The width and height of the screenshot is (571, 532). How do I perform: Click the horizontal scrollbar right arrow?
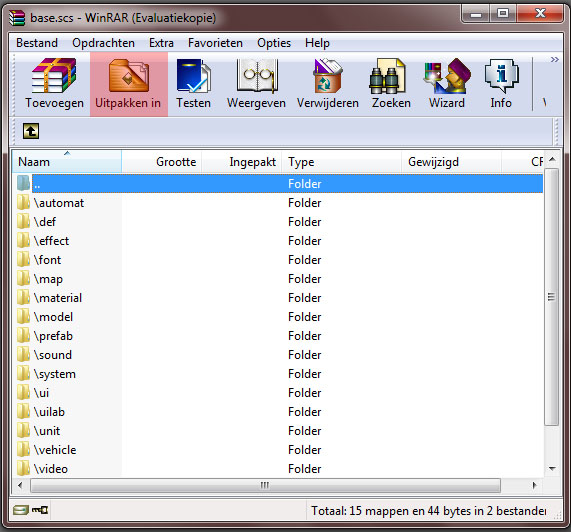pyautogui.click(x=534, y=485)
